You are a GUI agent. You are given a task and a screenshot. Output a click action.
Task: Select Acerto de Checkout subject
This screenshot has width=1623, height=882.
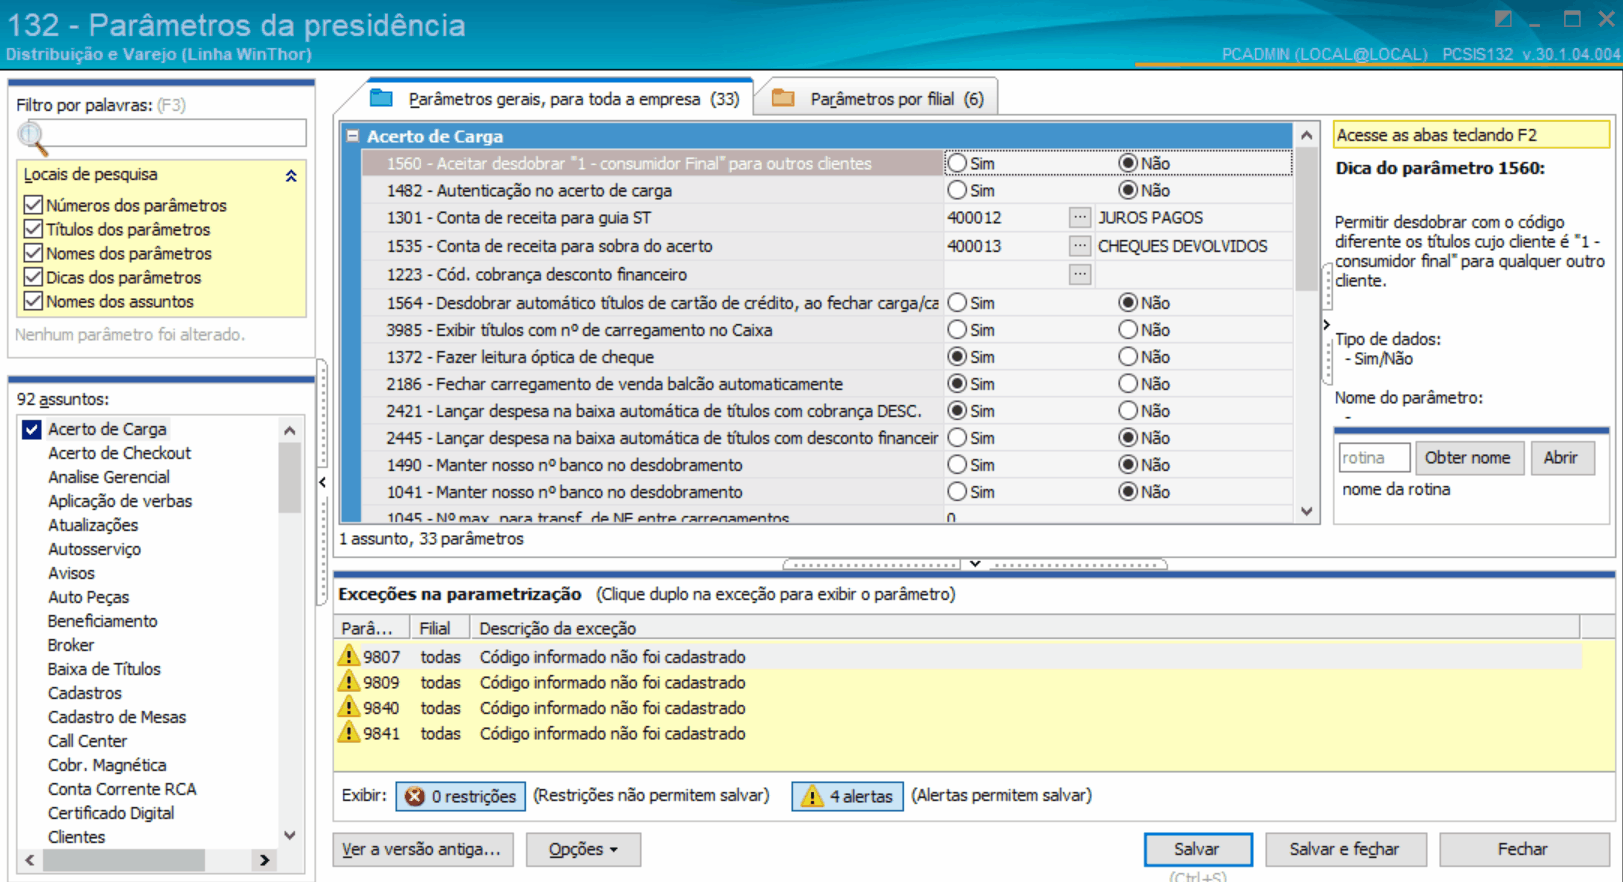click(x=119, y=453)
